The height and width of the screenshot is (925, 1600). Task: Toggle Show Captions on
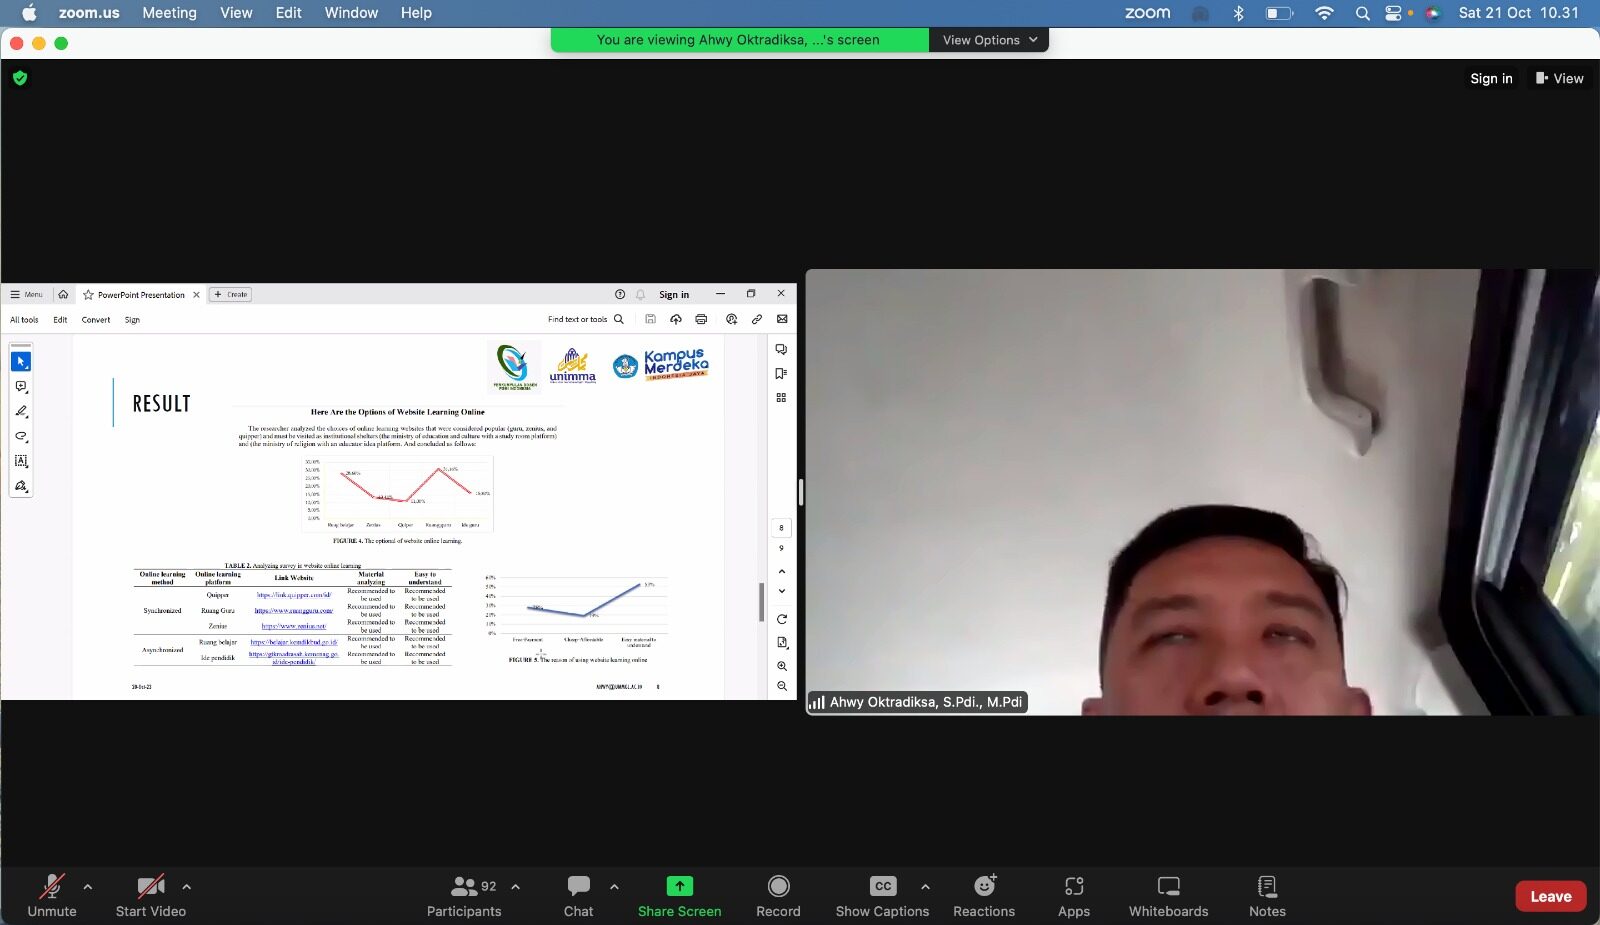point(882,895)
